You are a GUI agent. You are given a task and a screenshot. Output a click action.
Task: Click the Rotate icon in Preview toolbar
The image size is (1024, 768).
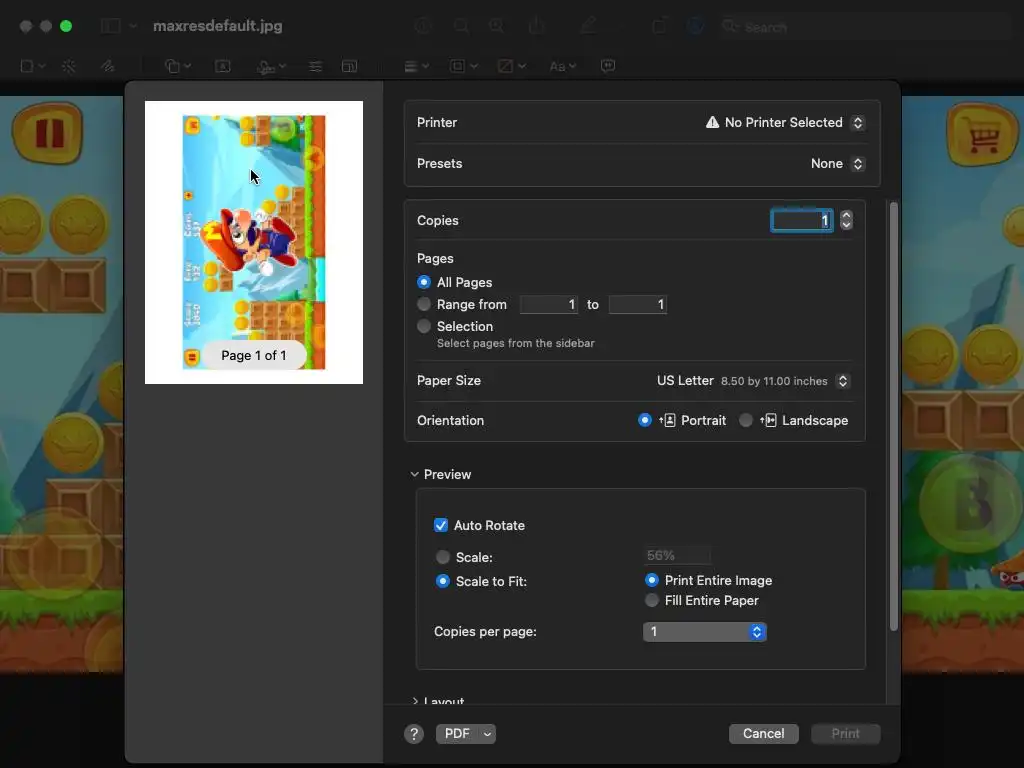click(x=660, y=26)
